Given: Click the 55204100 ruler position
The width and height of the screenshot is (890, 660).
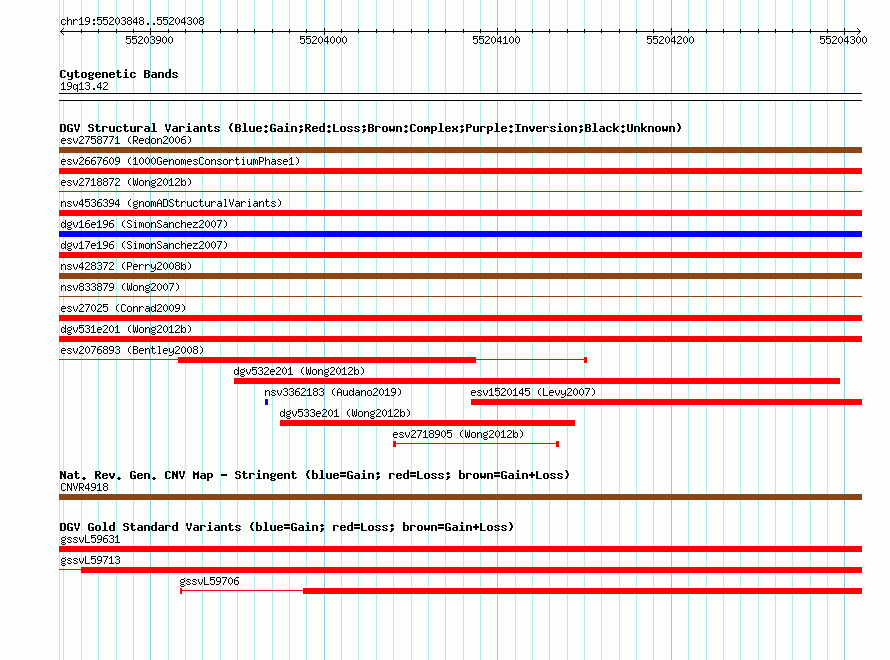Looking at the screenshot, I should [x=496, y=40].
